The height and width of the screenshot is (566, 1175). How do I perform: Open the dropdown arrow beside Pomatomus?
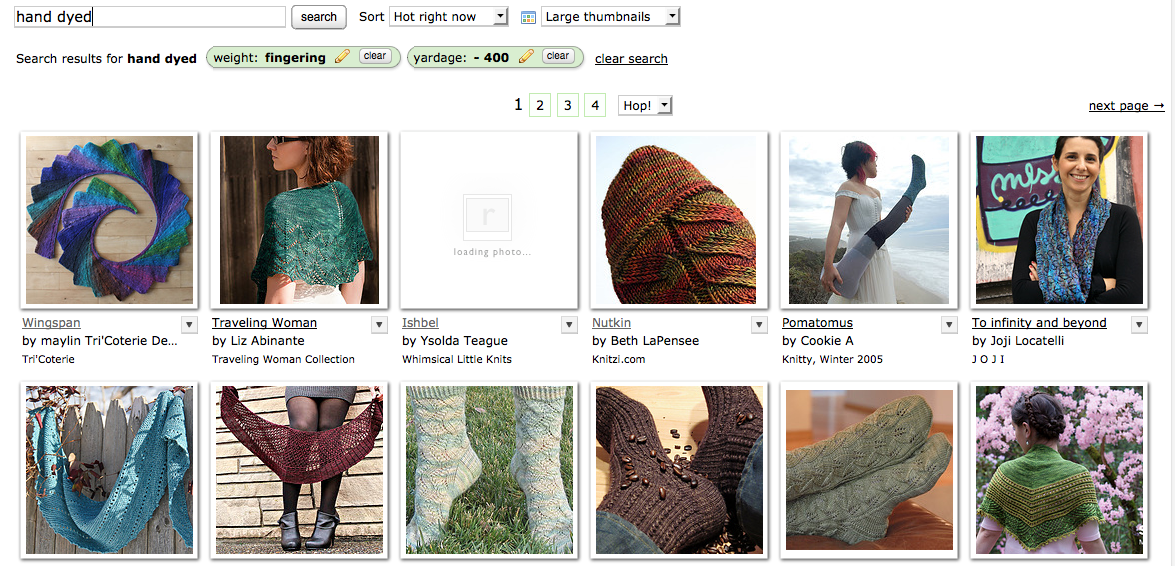[x=949, y=324]
